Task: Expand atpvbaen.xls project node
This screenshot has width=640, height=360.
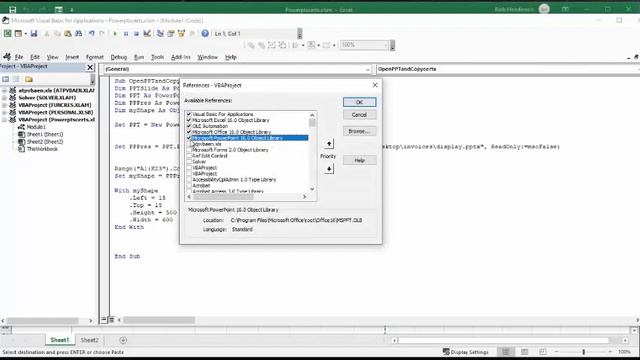Action: pos(4,90)
